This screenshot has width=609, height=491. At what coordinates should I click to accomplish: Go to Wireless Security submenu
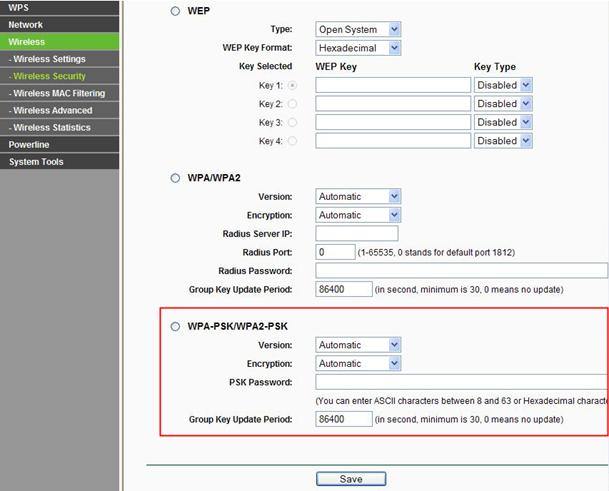point(59,76)
